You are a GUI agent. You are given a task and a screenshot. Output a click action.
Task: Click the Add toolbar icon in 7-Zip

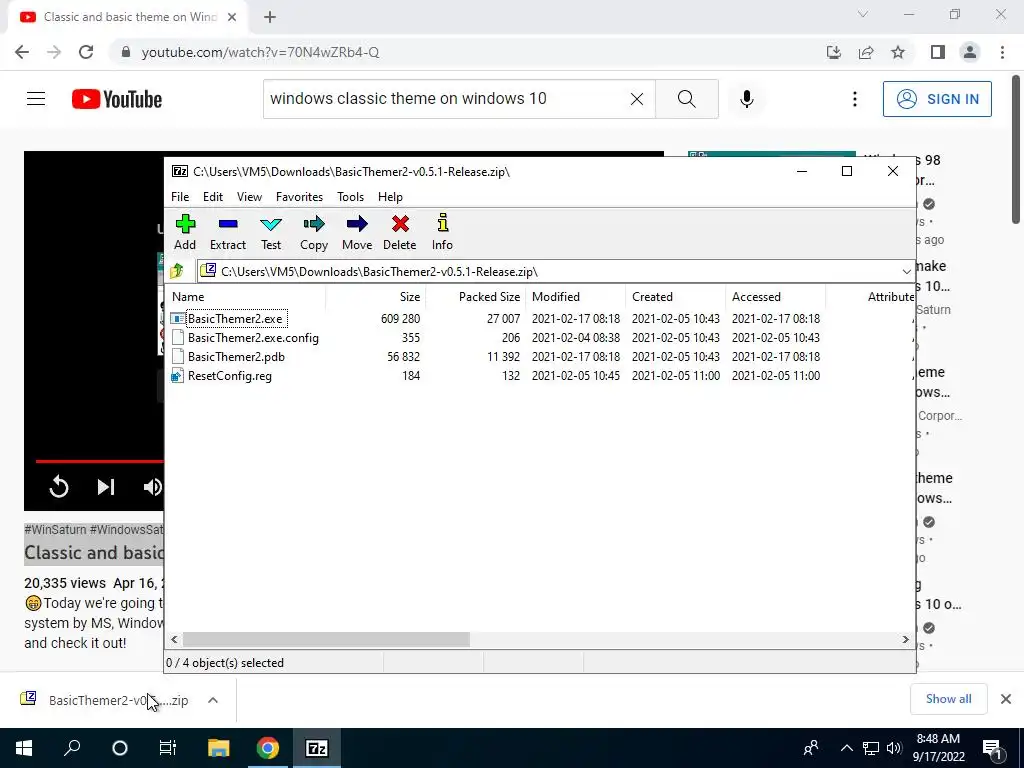point(185,232)
